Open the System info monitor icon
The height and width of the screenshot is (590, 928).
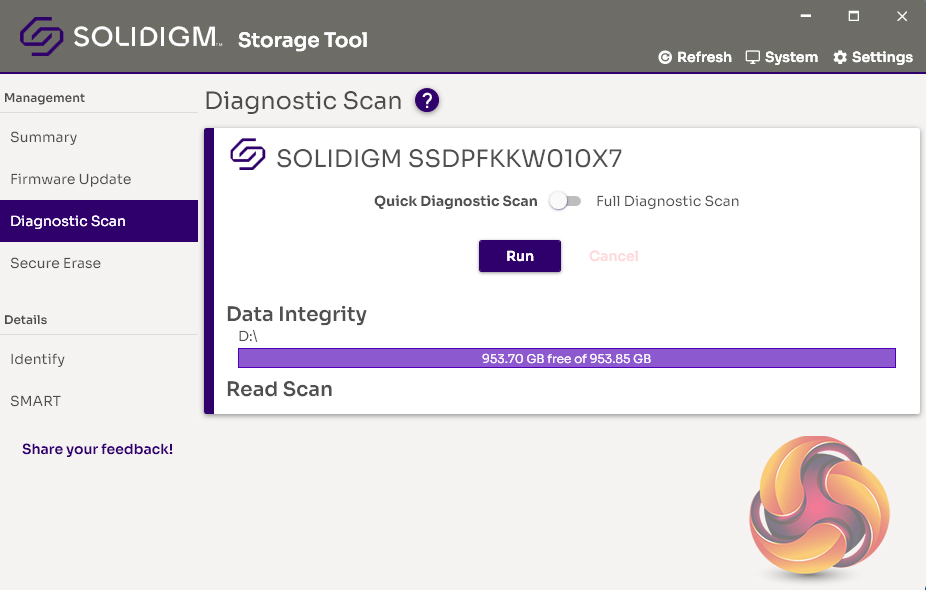point(753,58)
